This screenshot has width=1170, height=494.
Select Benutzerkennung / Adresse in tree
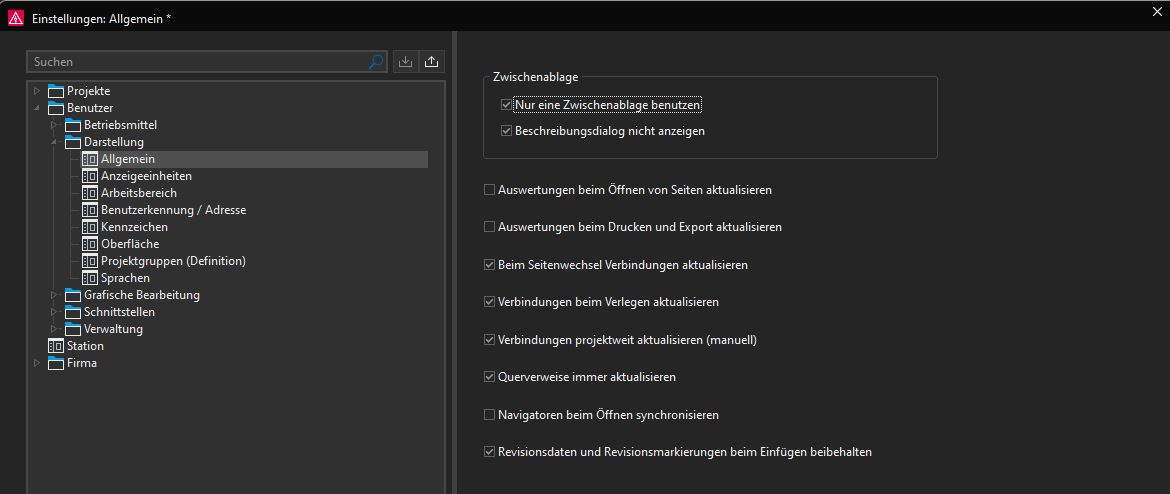click(x=173, y=210)
